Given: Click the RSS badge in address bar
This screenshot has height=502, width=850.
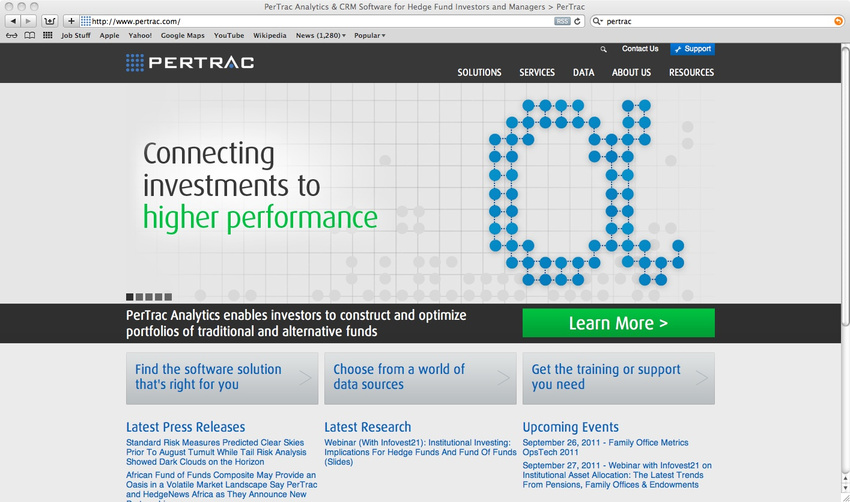Looking at the screenshot, I should click(x=562, y=21).
